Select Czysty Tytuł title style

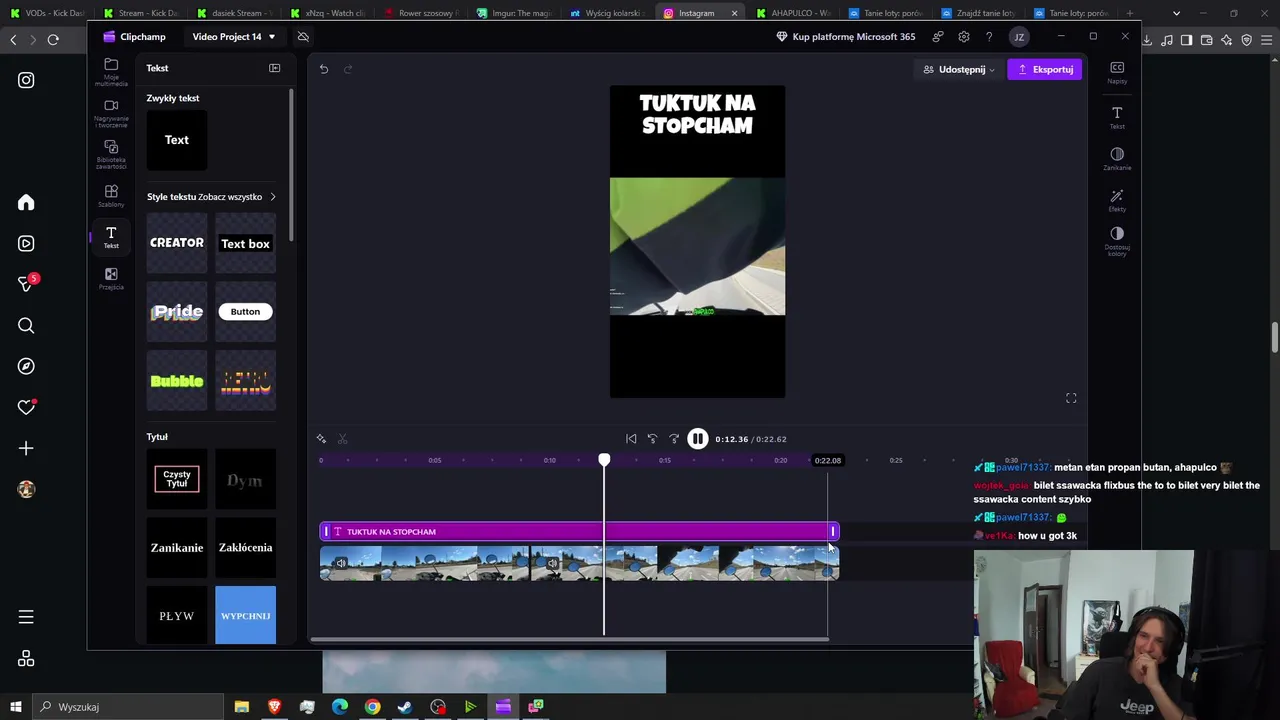tap(177, 479)
